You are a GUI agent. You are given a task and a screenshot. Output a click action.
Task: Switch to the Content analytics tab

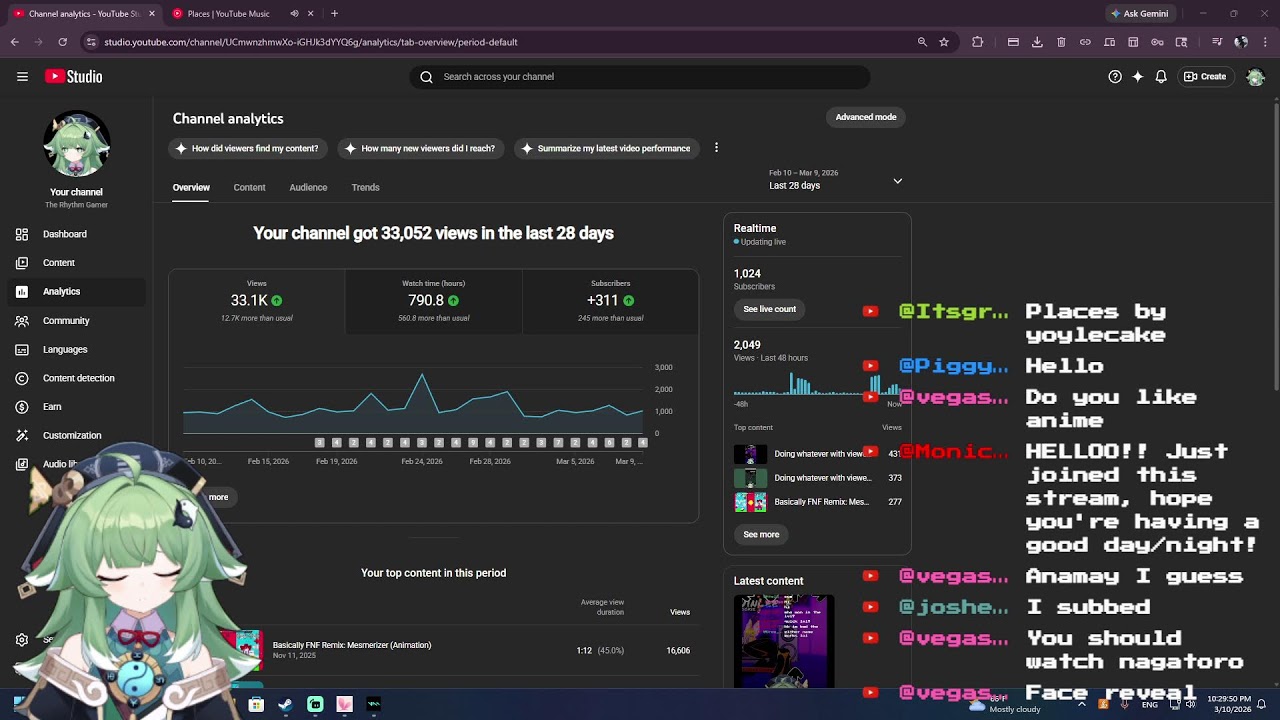(x=249, y=187)
